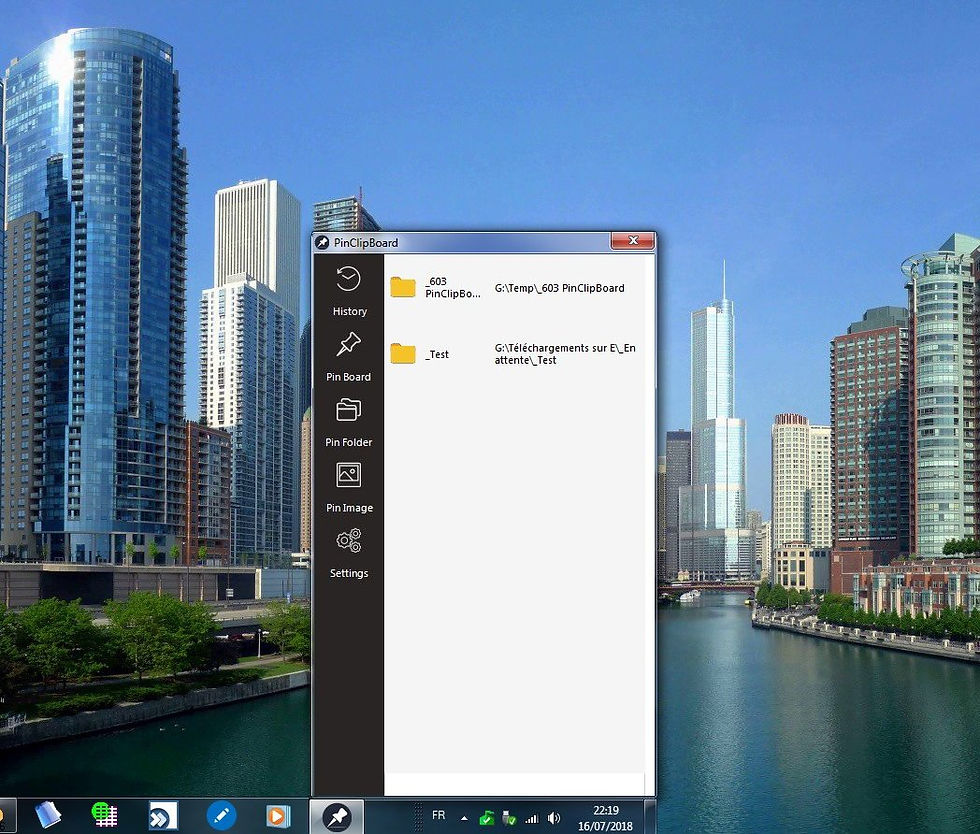
Task: Click the PinClipBoard title bar pin icon
Action: click(322, 243)
